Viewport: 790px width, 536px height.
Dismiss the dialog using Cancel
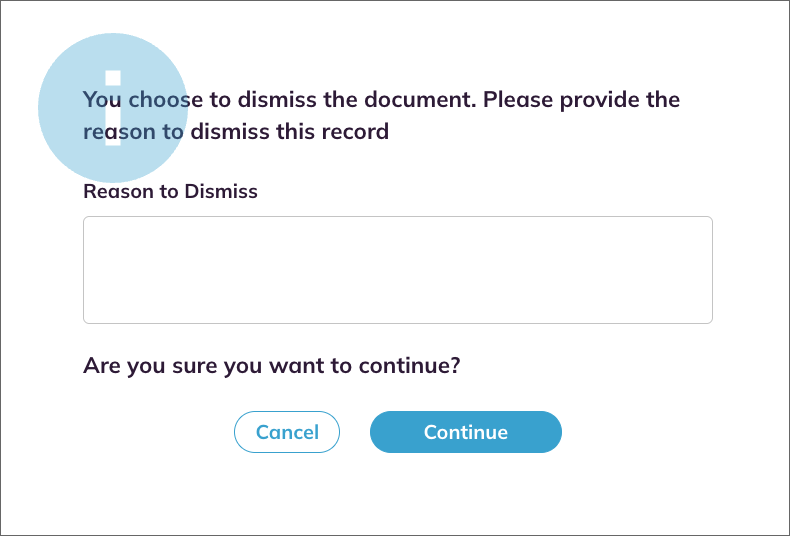[287, 432]
